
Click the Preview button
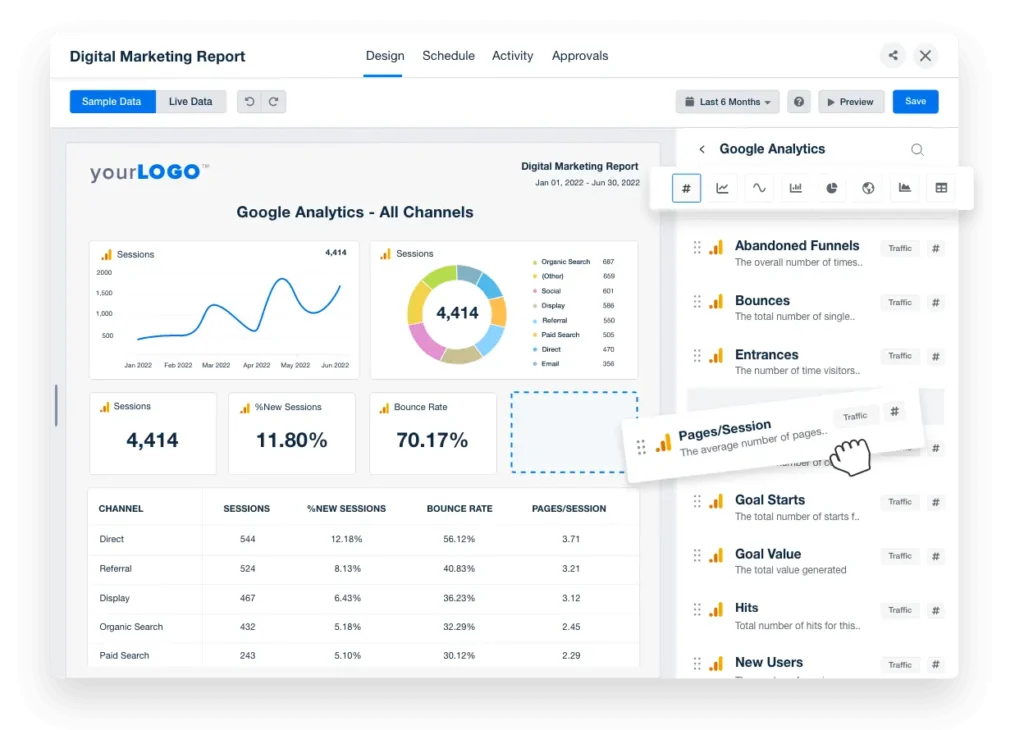(x=848, y=102)
